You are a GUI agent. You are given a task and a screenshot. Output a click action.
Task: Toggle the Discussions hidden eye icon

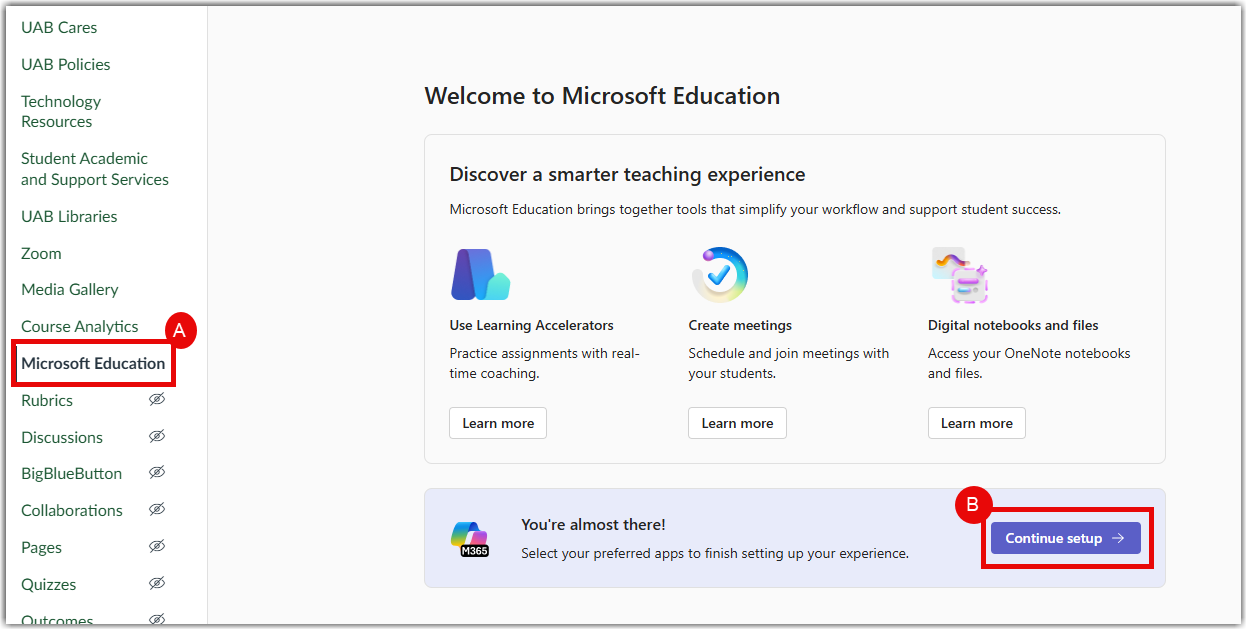pyautogui.click(x=157, y=437)
